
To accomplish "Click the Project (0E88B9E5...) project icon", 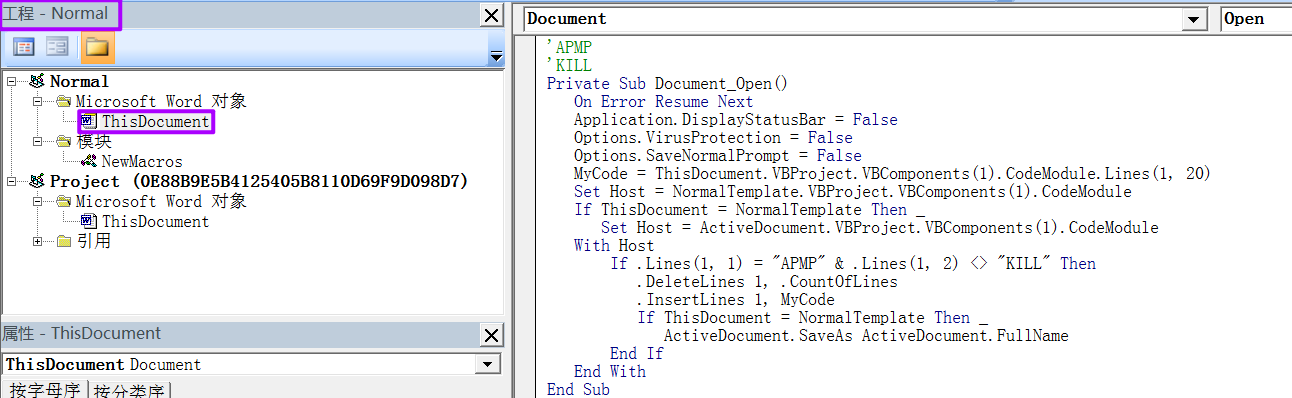I will (x=38, y=182).
